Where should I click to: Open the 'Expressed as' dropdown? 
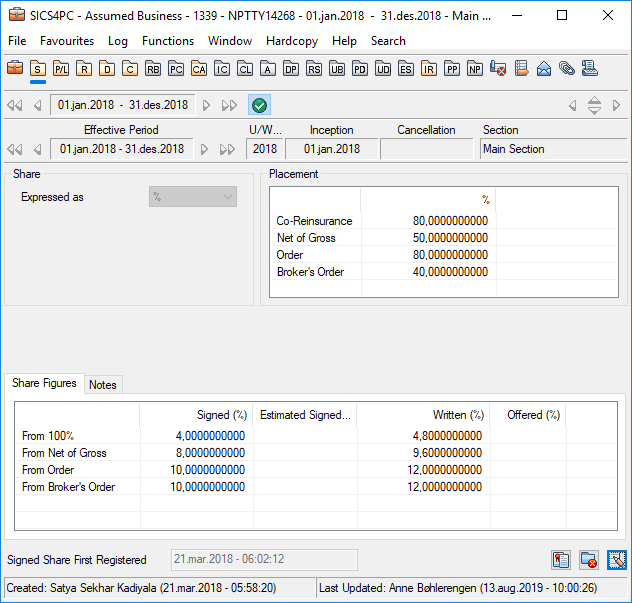(193, 197)
